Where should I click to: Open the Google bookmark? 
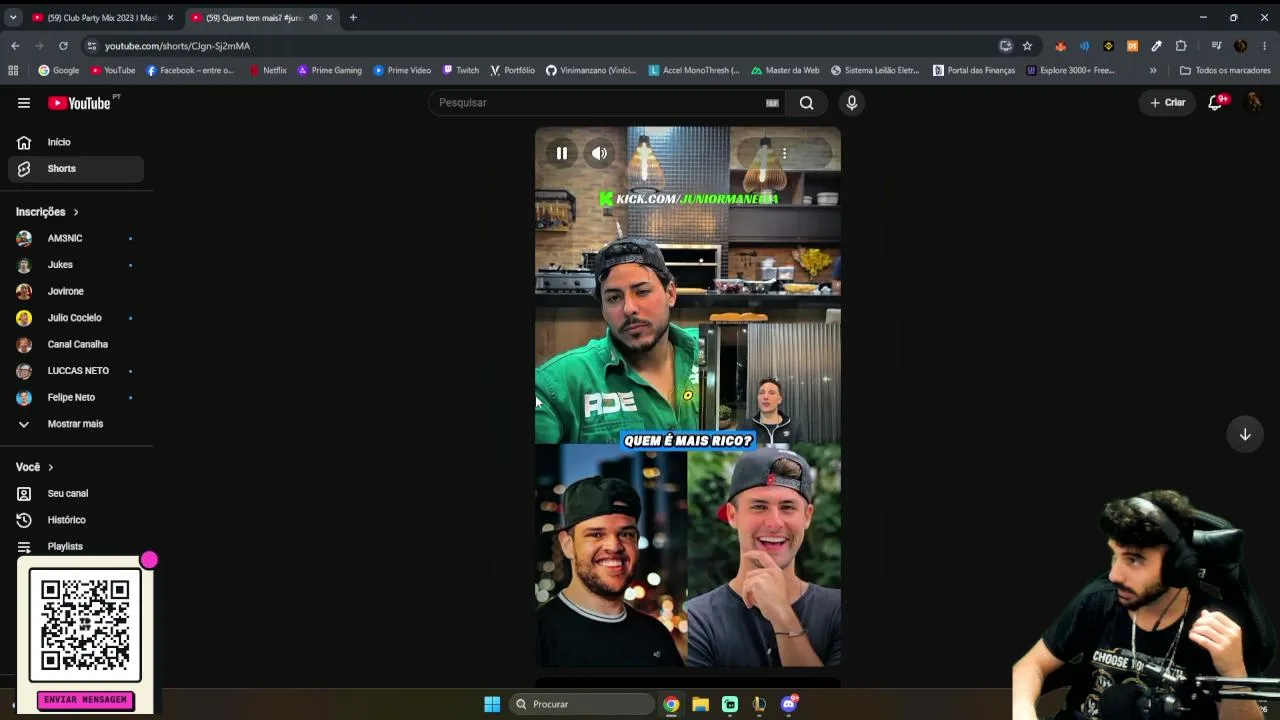click(59, 70)
